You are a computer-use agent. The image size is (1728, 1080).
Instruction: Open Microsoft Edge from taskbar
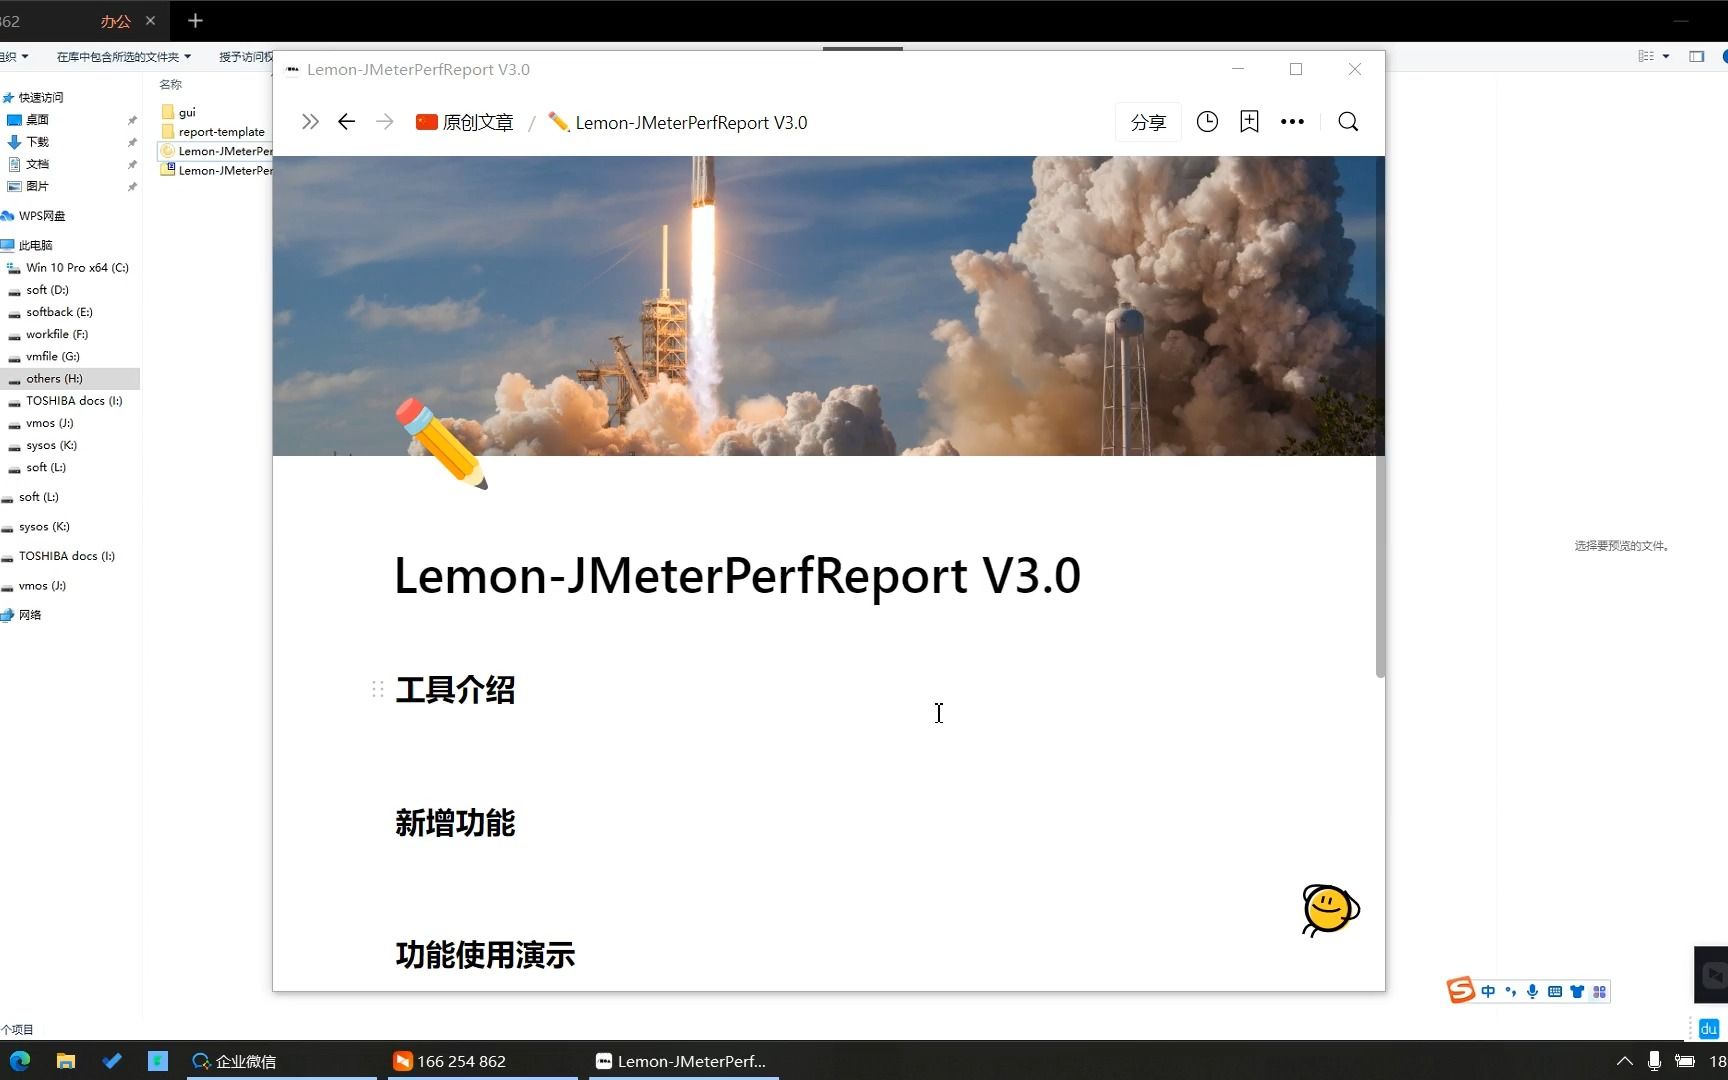(x=20, y=1061)
